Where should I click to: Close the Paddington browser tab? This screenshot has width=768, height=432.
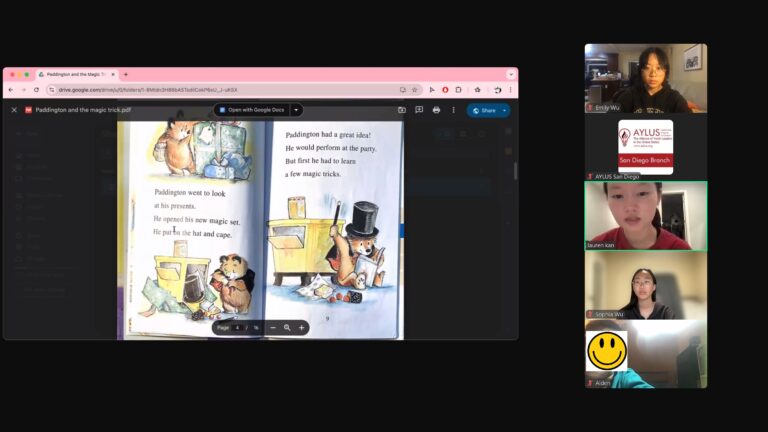pyautogui.click(x=113, y=74)
